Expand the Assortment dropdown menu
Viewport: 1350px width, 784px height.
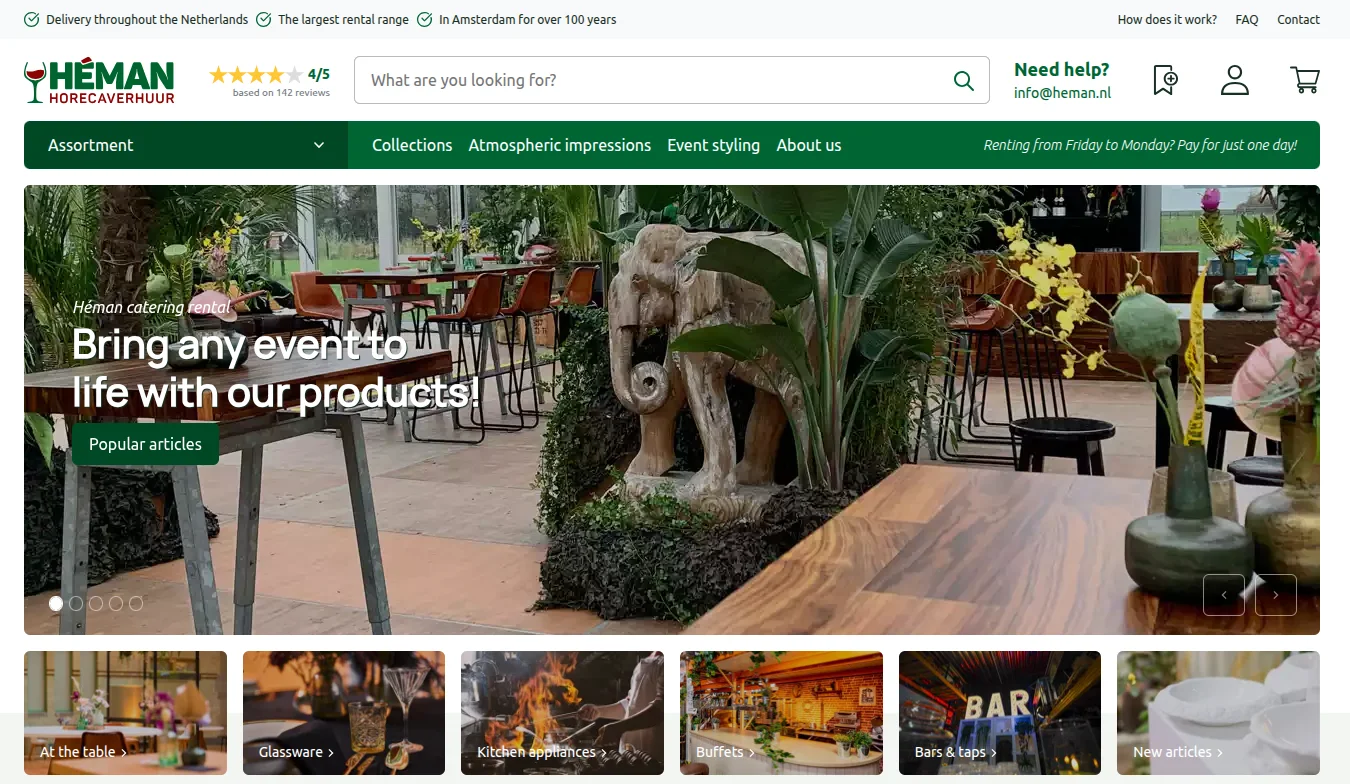click(x=186, y=145)
